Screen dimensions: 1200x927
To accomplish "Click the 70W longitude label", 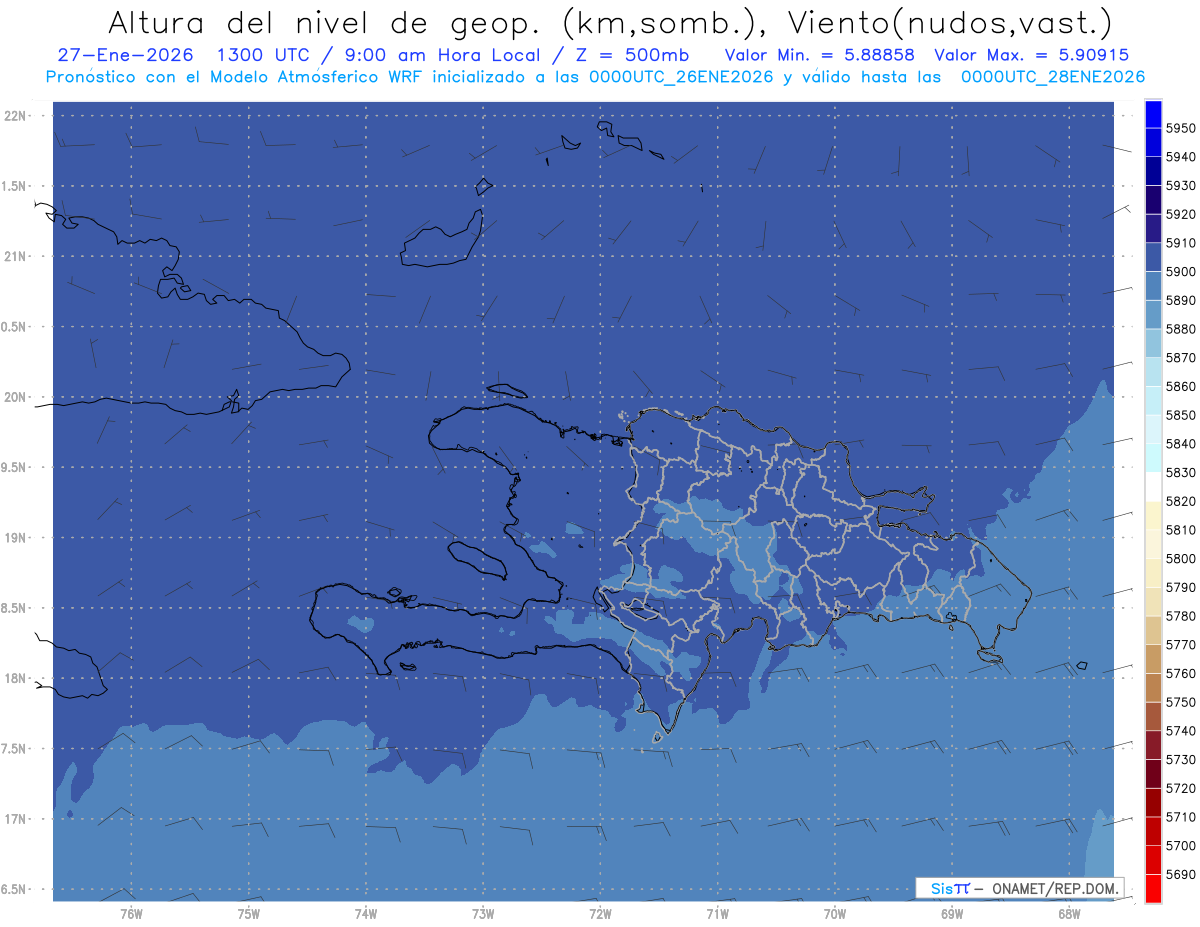I will click(x=835, y=913).
